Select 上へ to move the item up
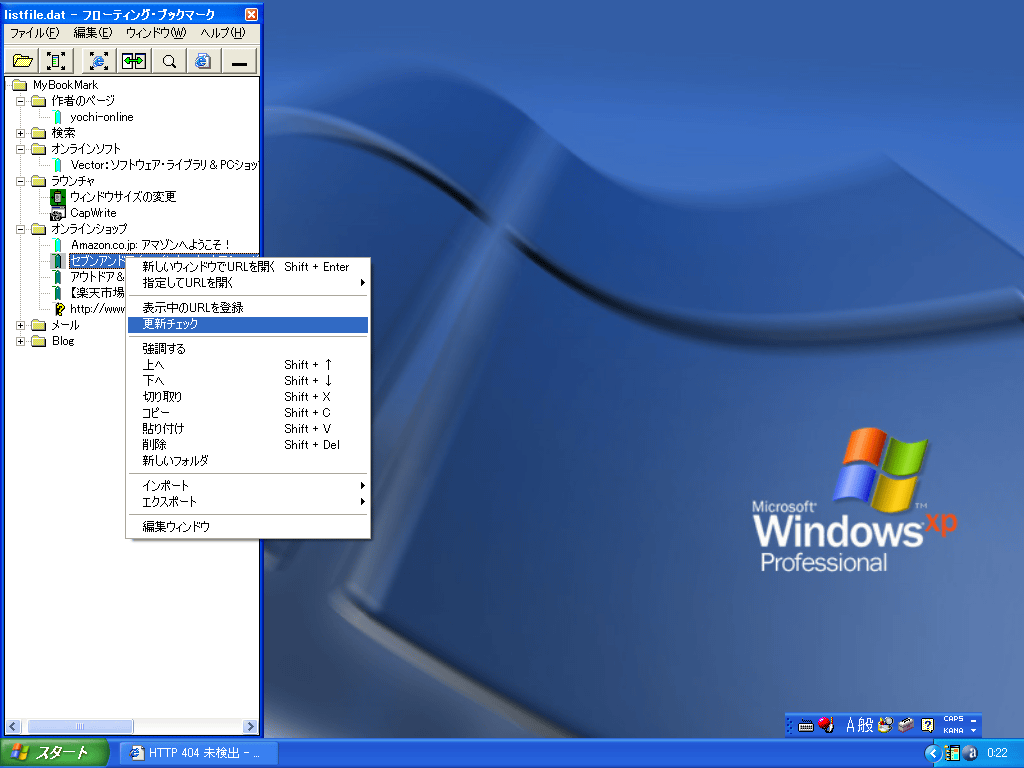1024x768 pixels. click(x=248, y=364)
